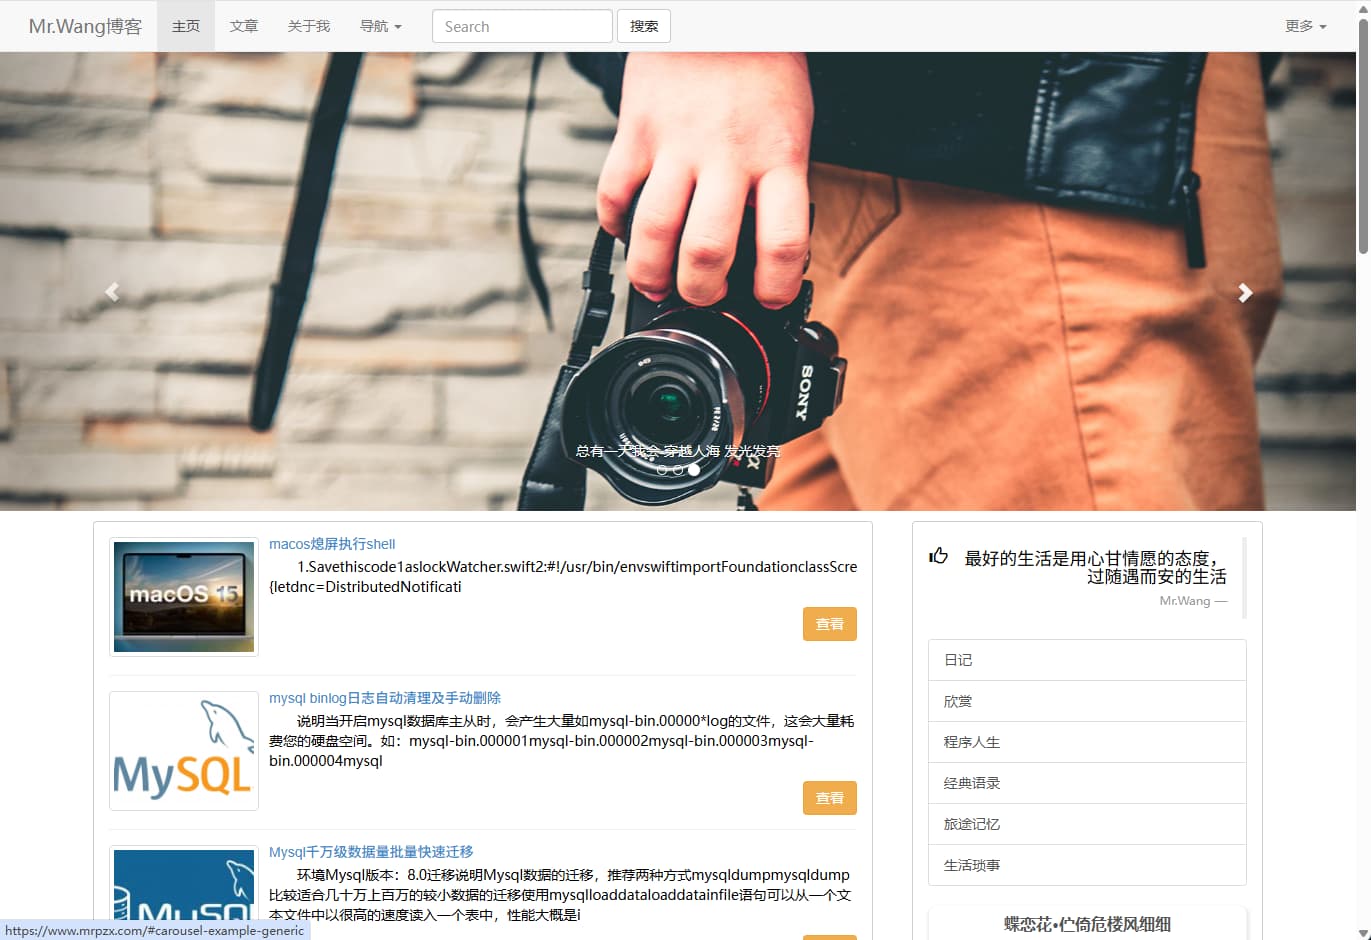The height and width of the screenshot is (940, 1371).
Task: Click the thumbs-up icon beside the quote
Action: [937, 558]
